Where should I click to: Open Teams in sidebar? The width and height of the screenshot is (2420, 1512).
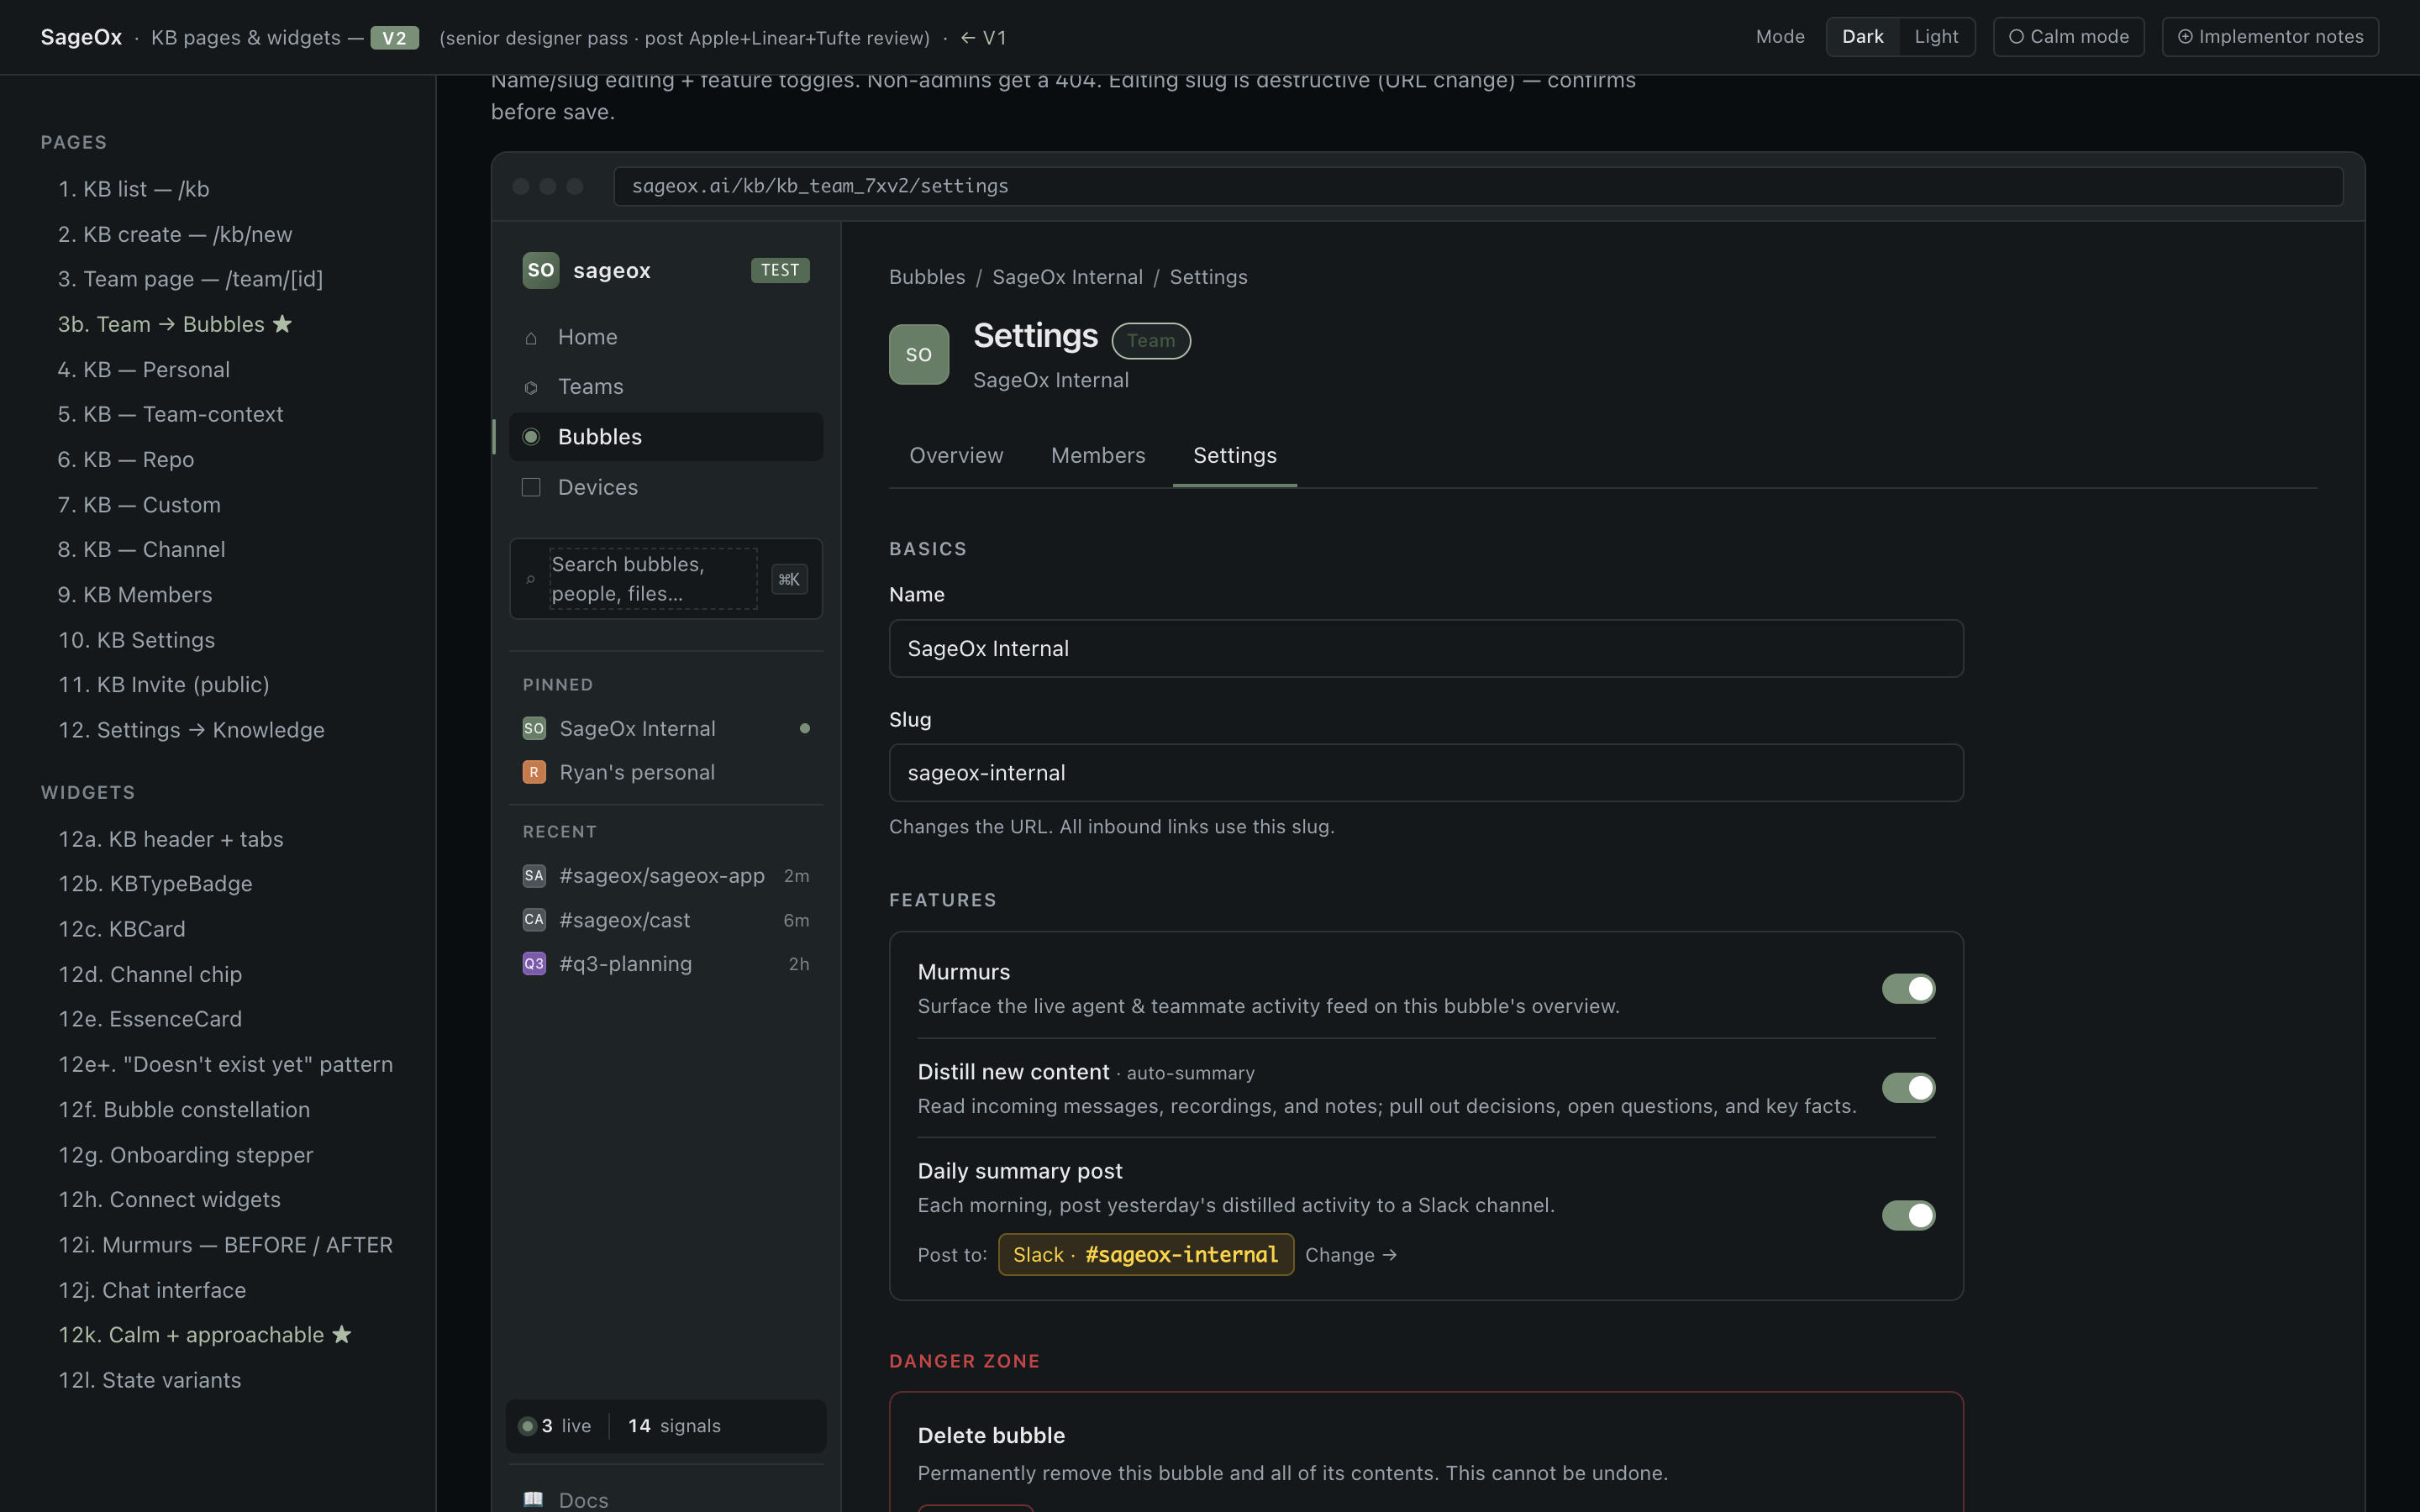[x=666, y=387]
